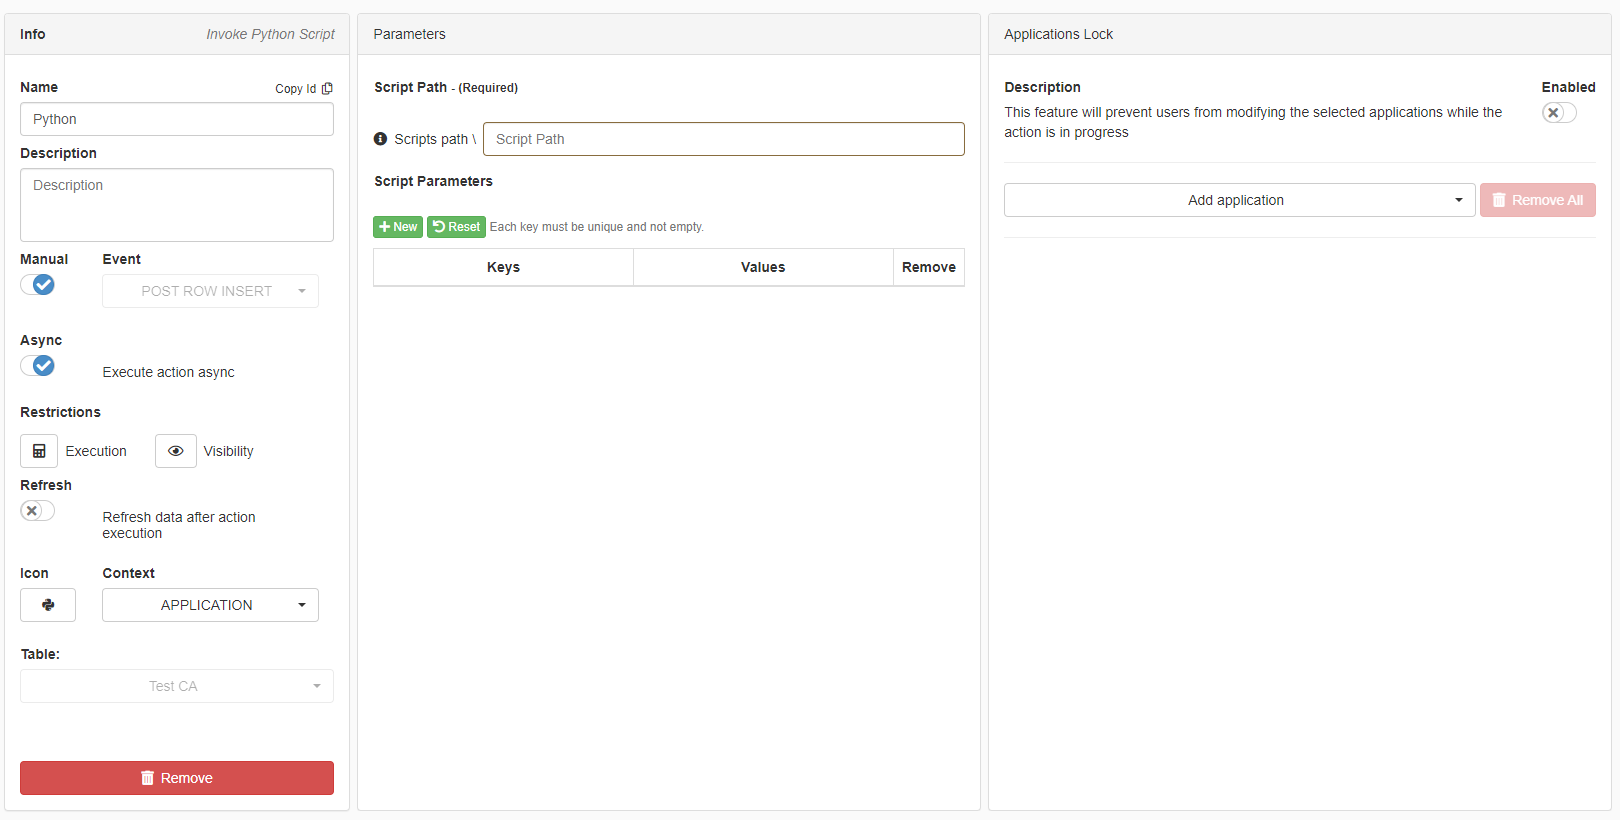Expand the Add application dropdown
The width and height of the screenshot is (1620, 820).
pos(1239,200)
